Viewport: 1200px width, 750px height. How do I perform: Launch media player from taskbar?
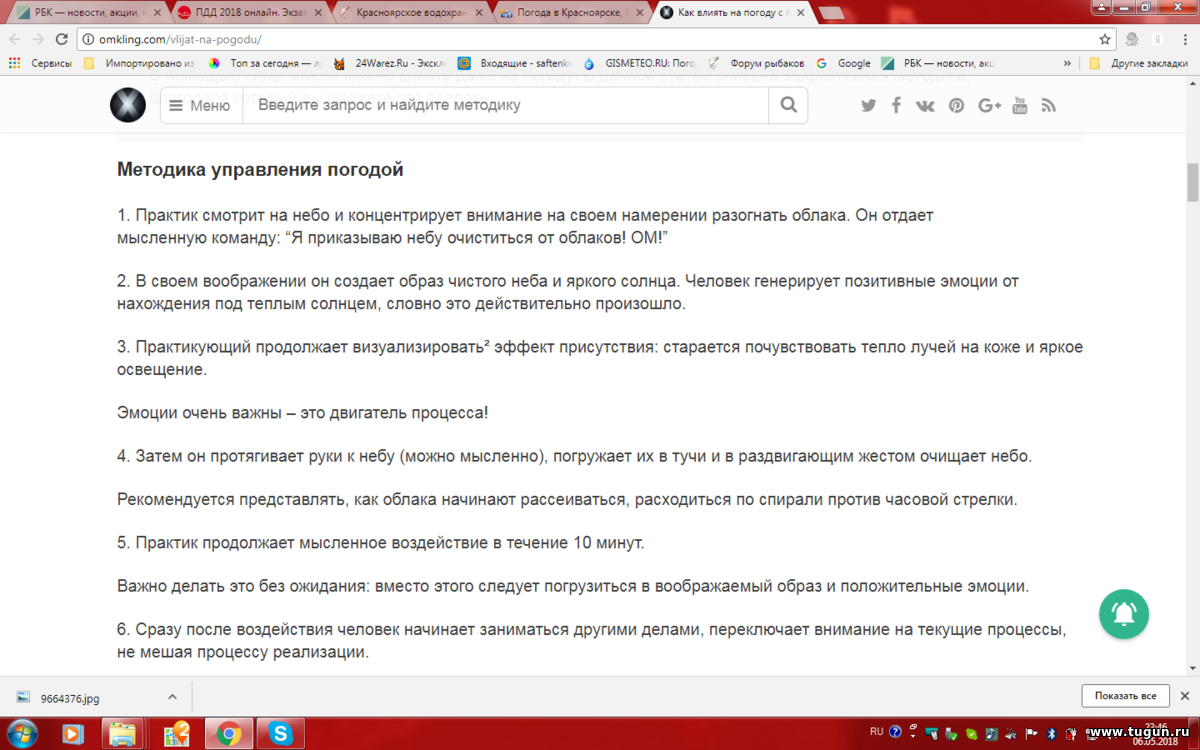[72, 734]
